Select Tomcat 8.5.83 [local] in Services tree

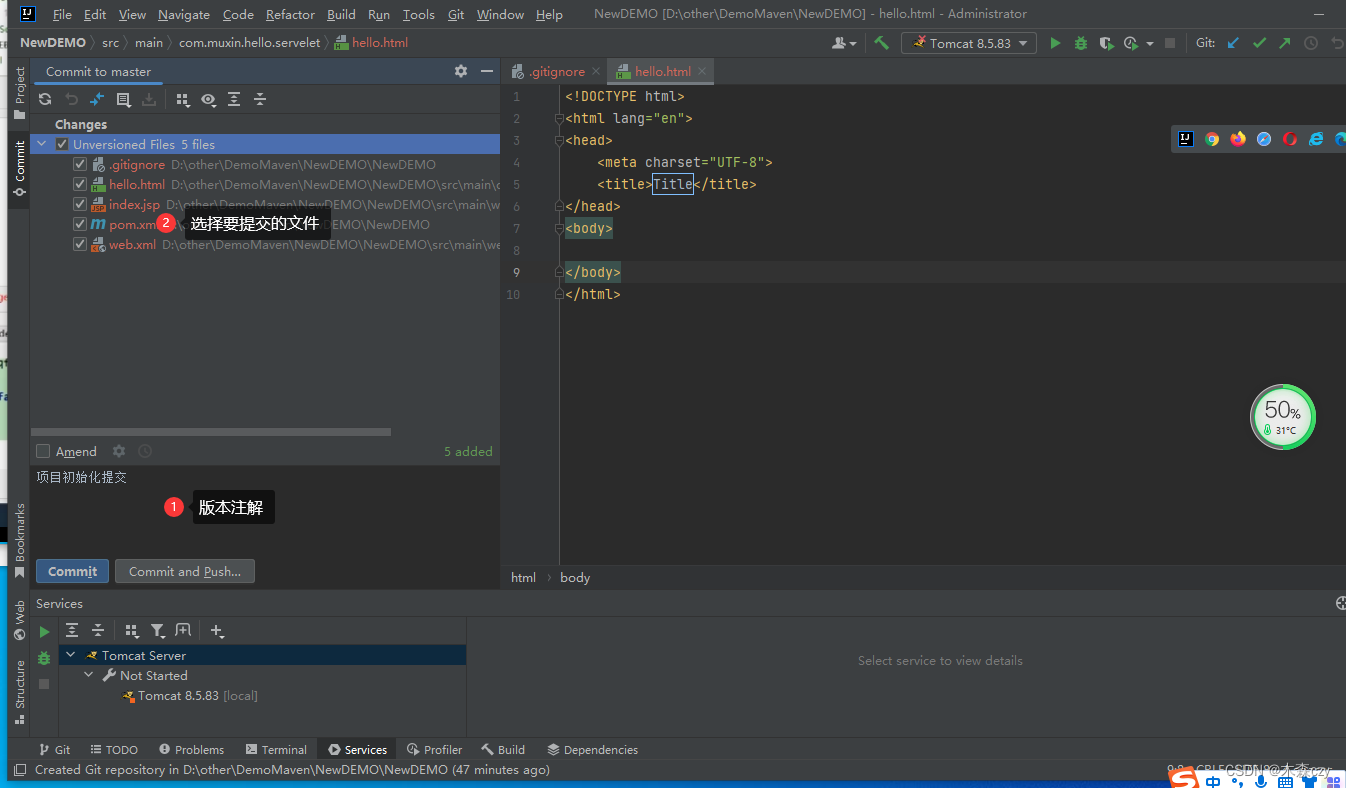coord(189,695)
